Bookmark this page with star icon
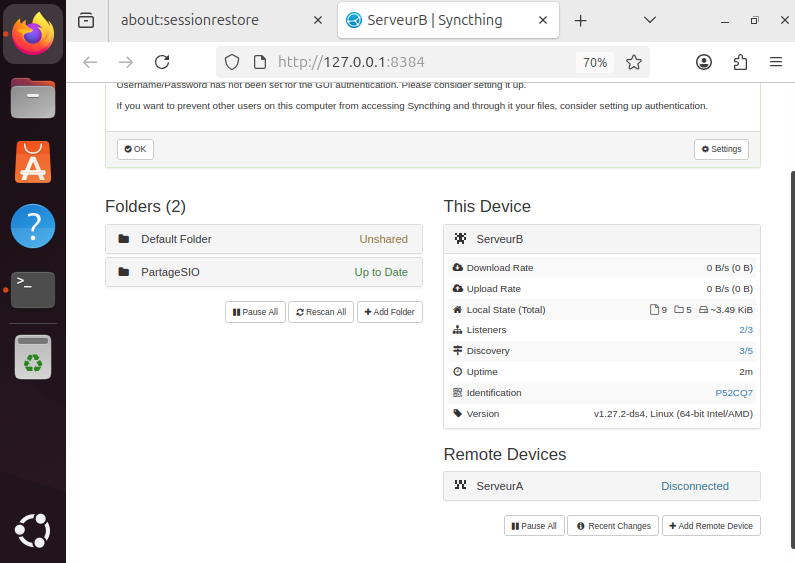Image resolution: width=795 pixels, height=563 pixels. coord(633,62)
